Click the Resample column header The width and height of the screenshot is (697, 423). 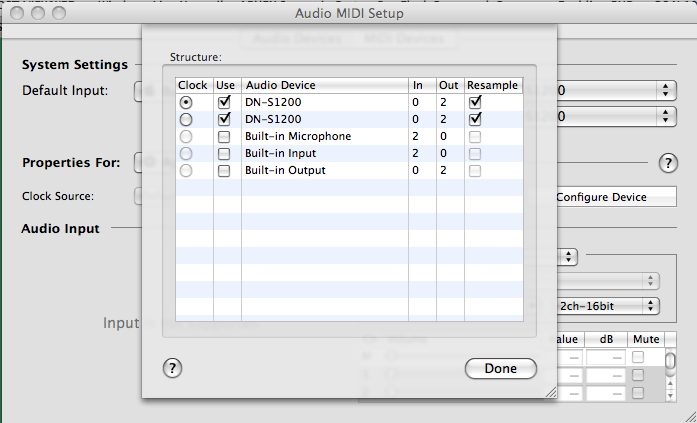[x=493, y=85]
